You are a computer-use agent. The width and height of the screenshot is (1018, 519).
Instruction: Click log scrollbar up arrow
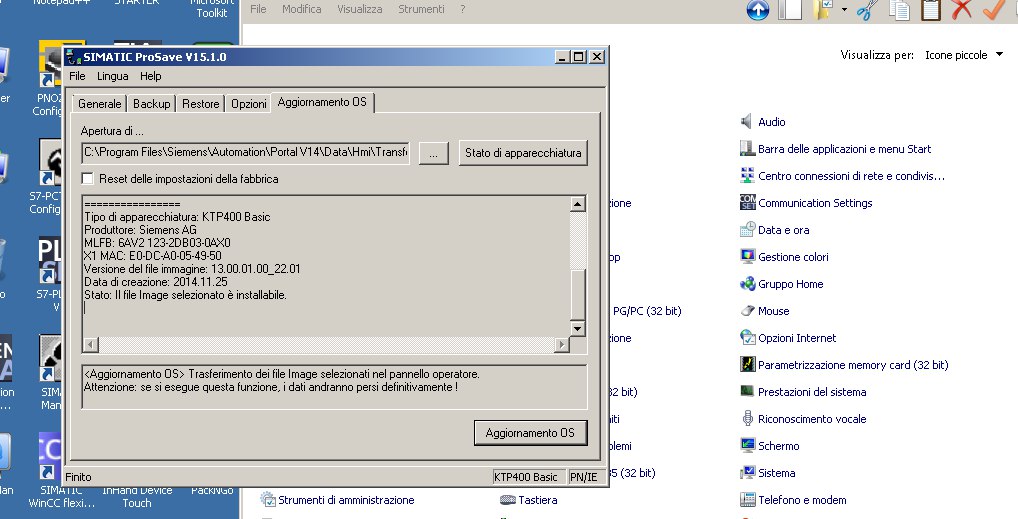[x=577, y=204]
